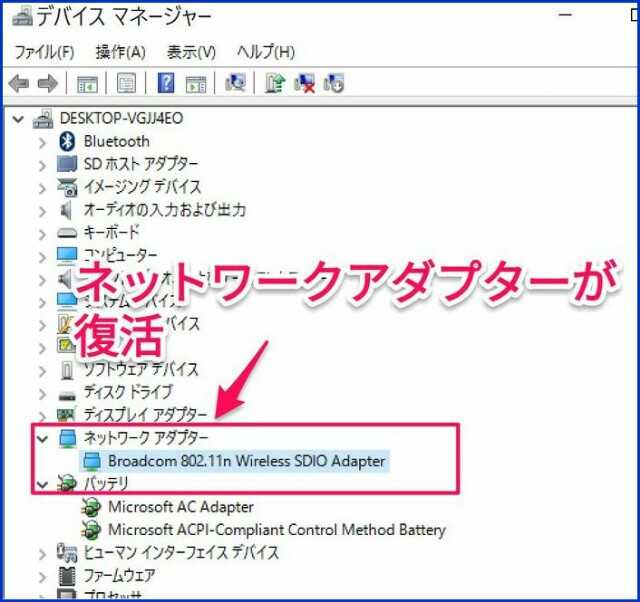The image size is (640, 602).
Task: Select the imaging device camera icon
Action: pos(67,187)
